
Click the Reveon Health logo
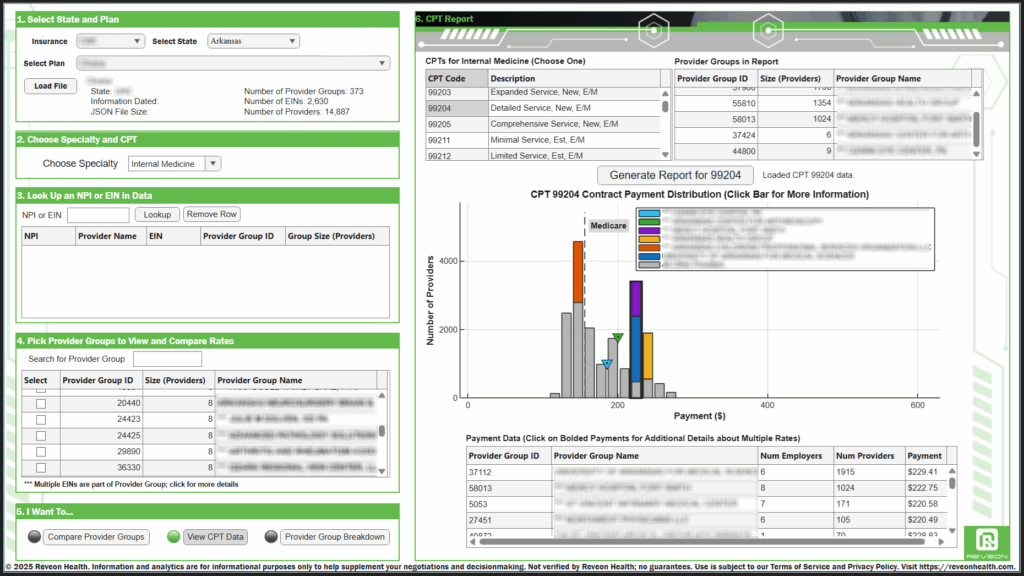pyautogui.click(x=986, y=540)
